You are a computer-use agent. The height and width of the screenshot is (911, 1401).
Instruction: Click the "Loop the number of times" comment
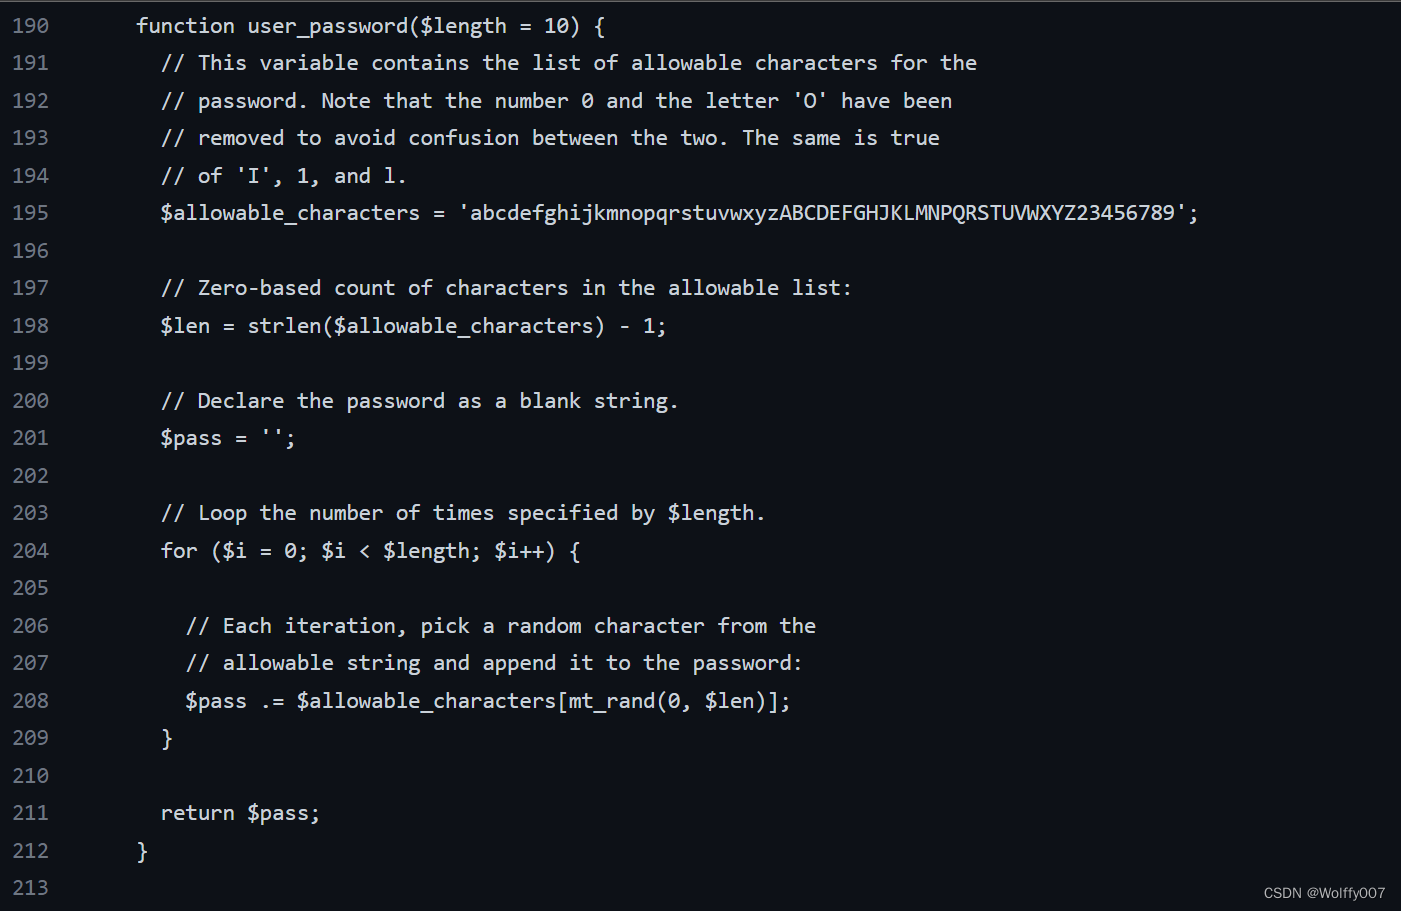tap(463, 513)
